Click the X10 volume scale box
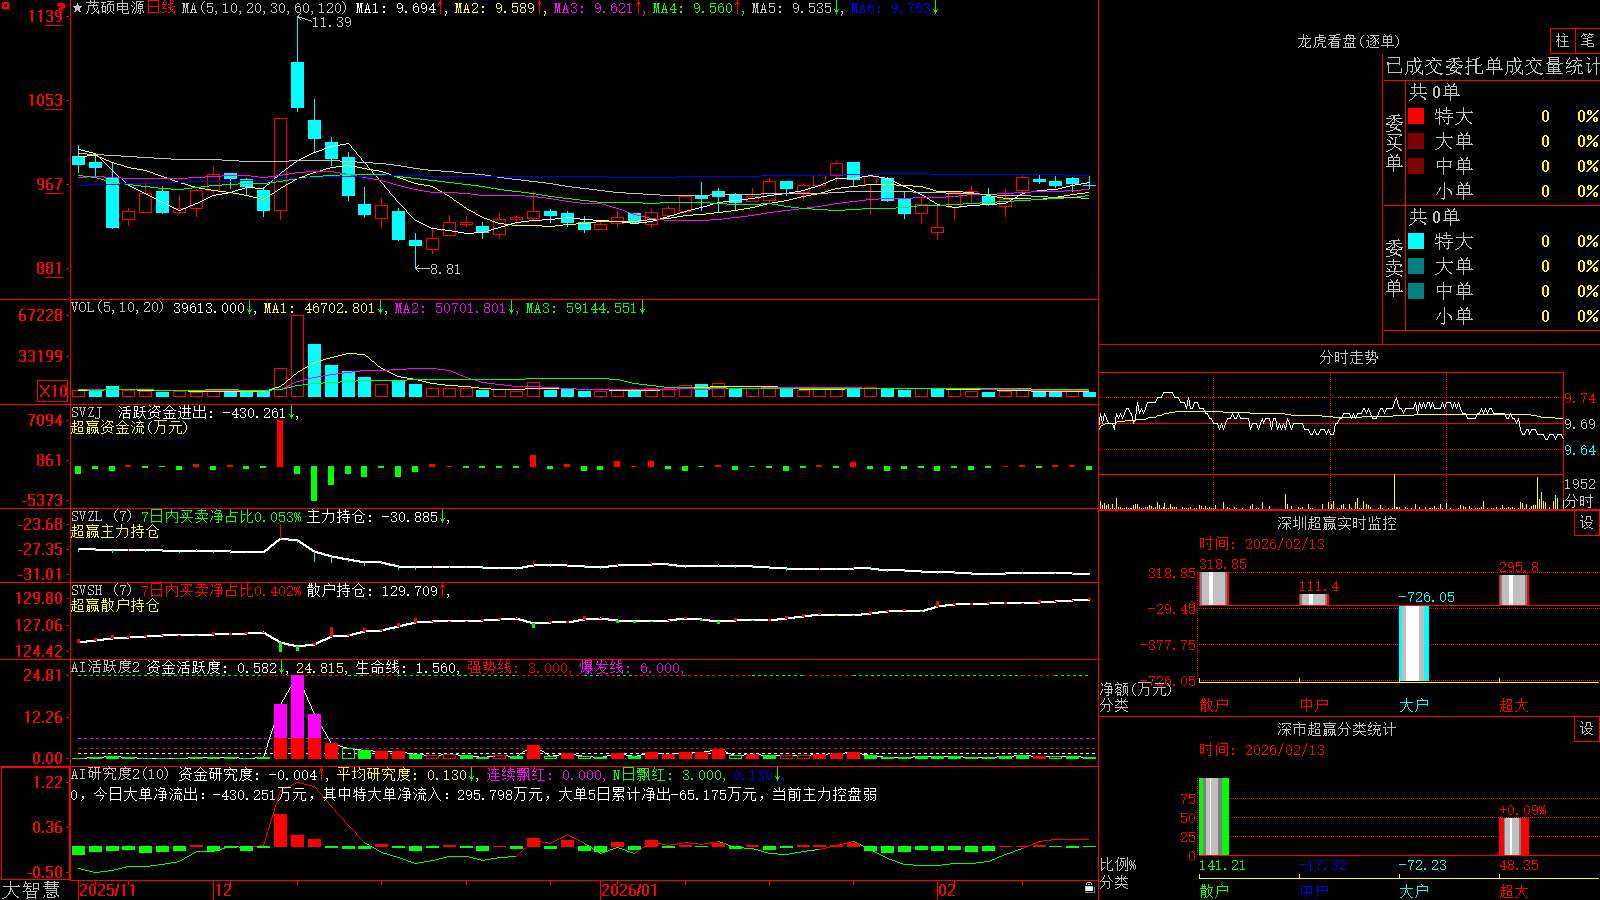This screenshot has width=1600, height=900. pyautogui.click(x=53, y=391)
